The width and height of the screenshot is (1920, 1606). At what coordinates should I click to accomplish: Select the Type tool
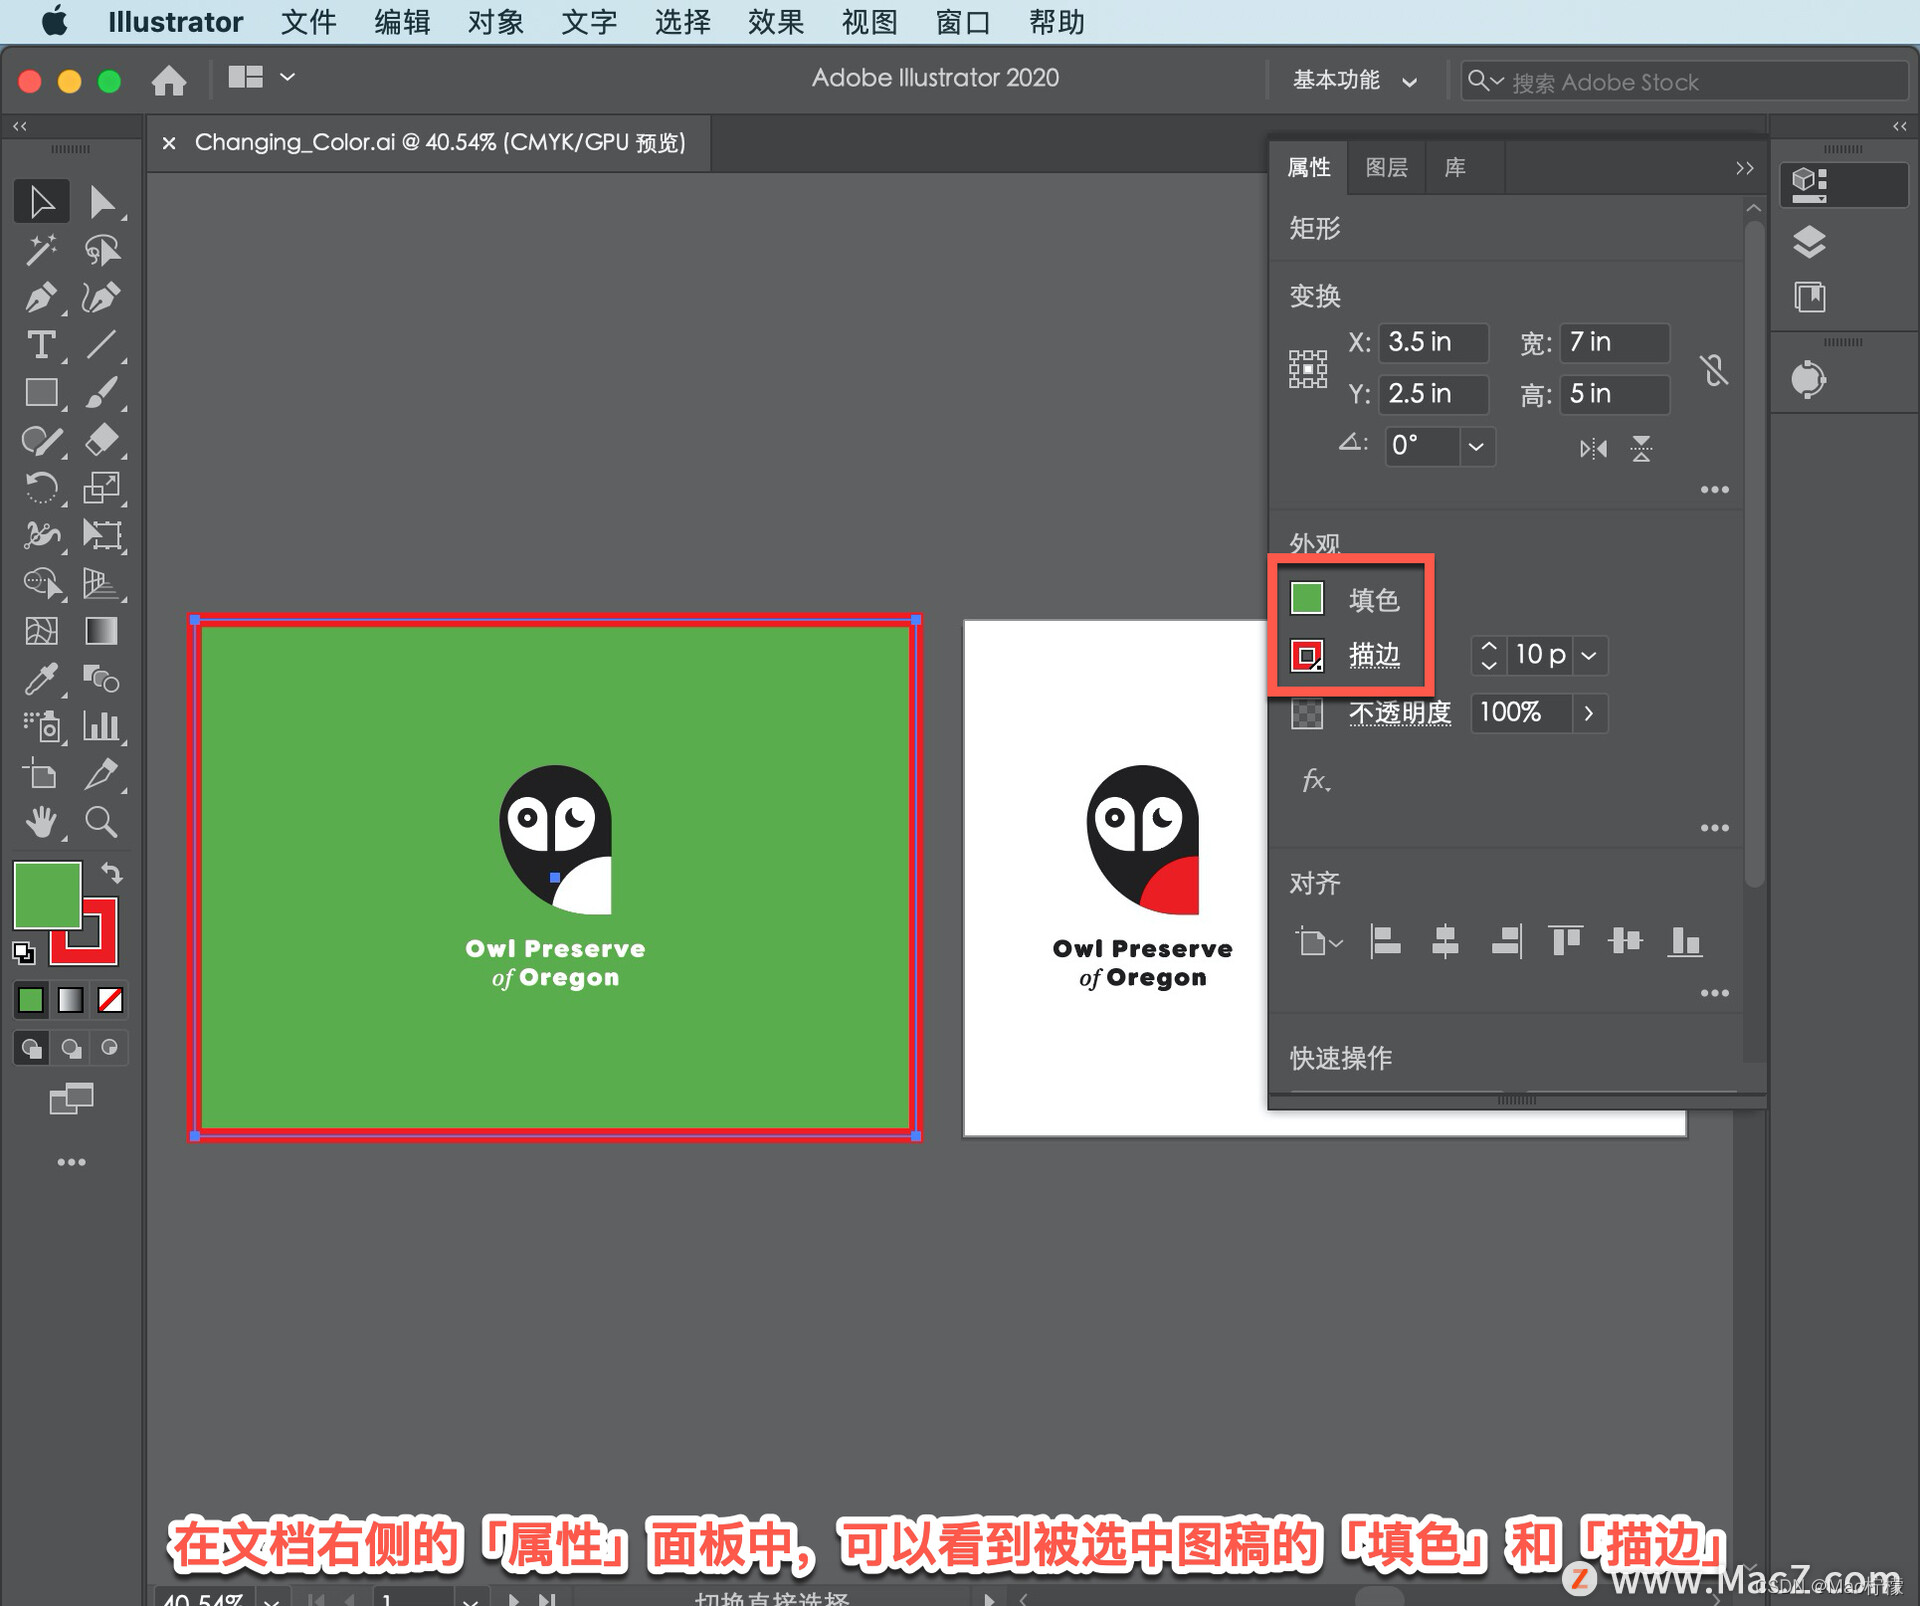tap(40, 345)
